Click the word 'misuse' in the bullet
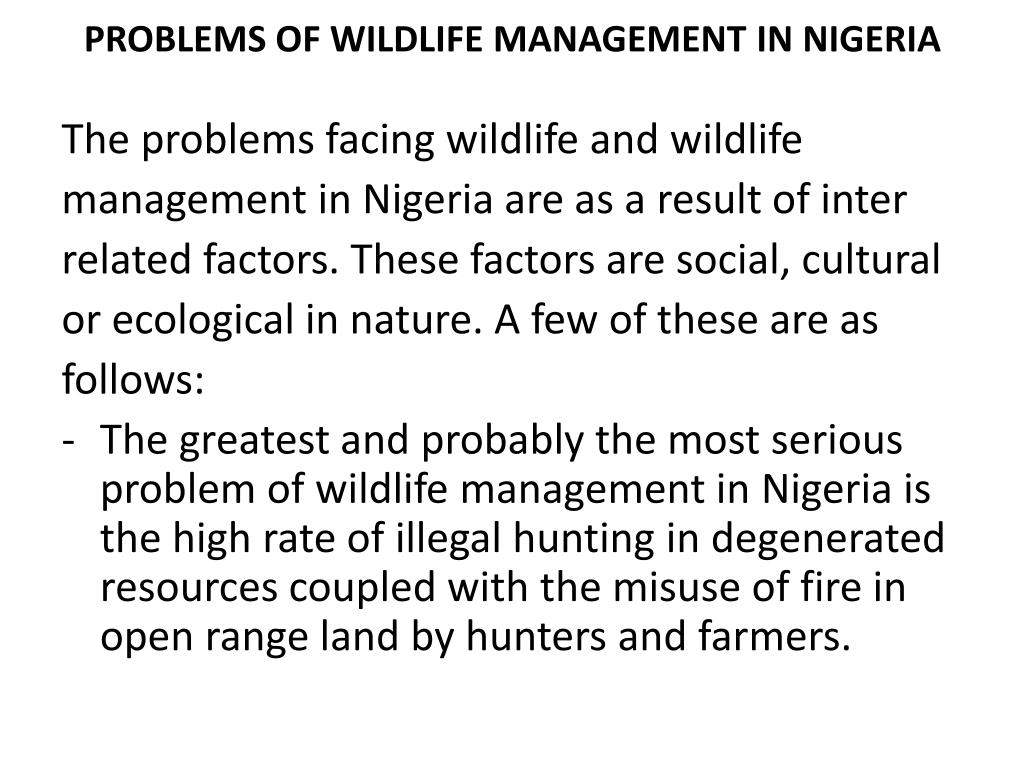 (x=677, y=586)
